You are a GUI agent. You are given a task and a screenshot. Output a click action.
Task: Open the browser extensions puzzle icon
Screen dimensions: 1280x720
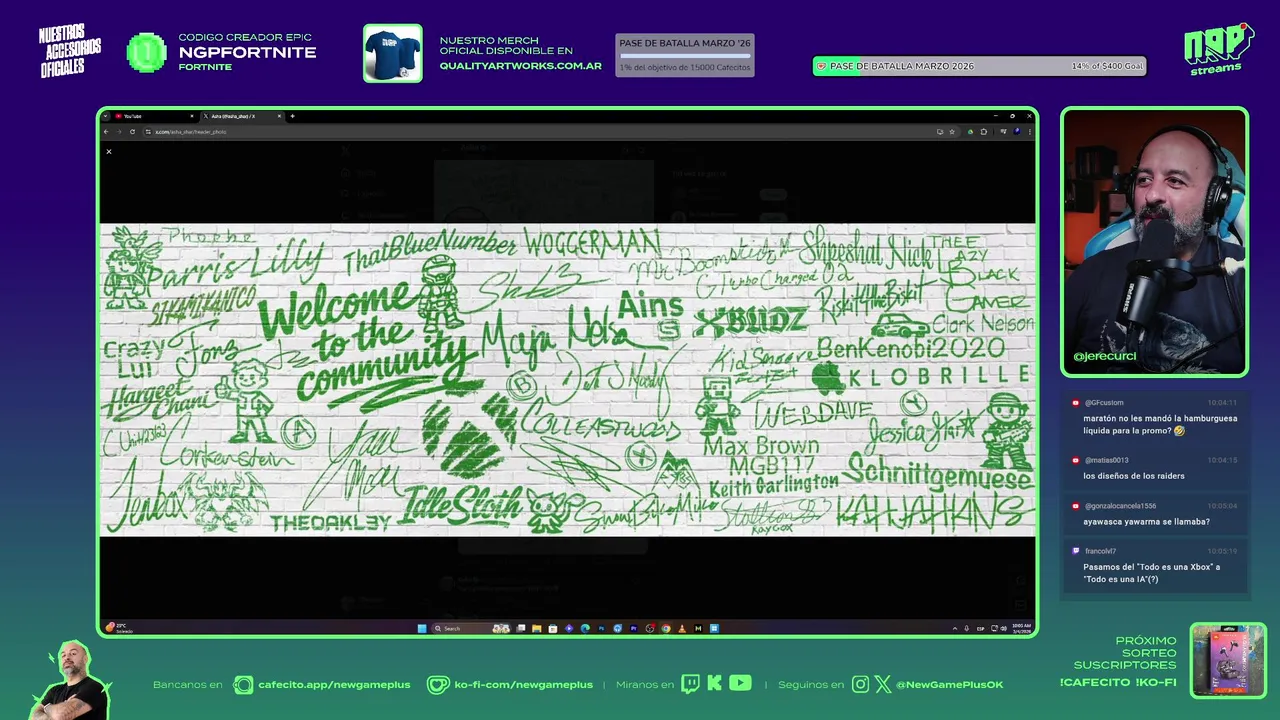[984, 132]
